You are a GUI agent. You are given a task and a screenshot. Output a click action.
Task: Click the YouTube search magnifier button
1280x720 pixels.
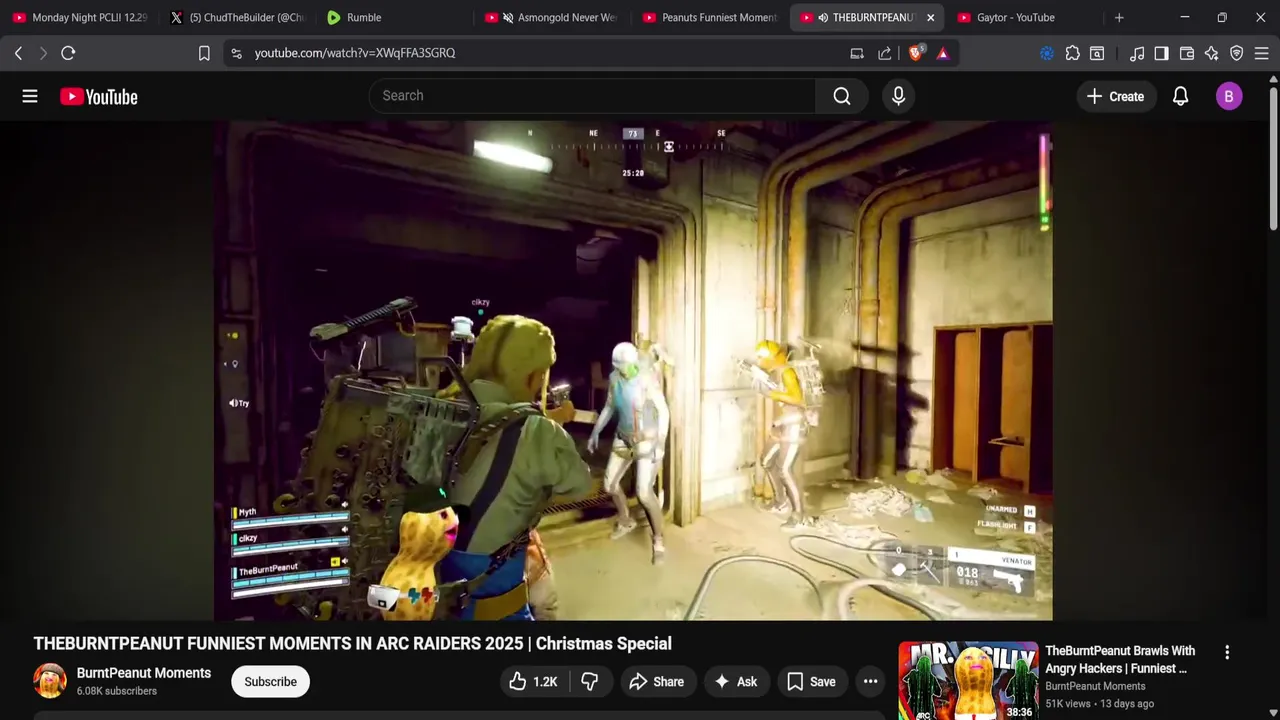click(x=842, y=96)
